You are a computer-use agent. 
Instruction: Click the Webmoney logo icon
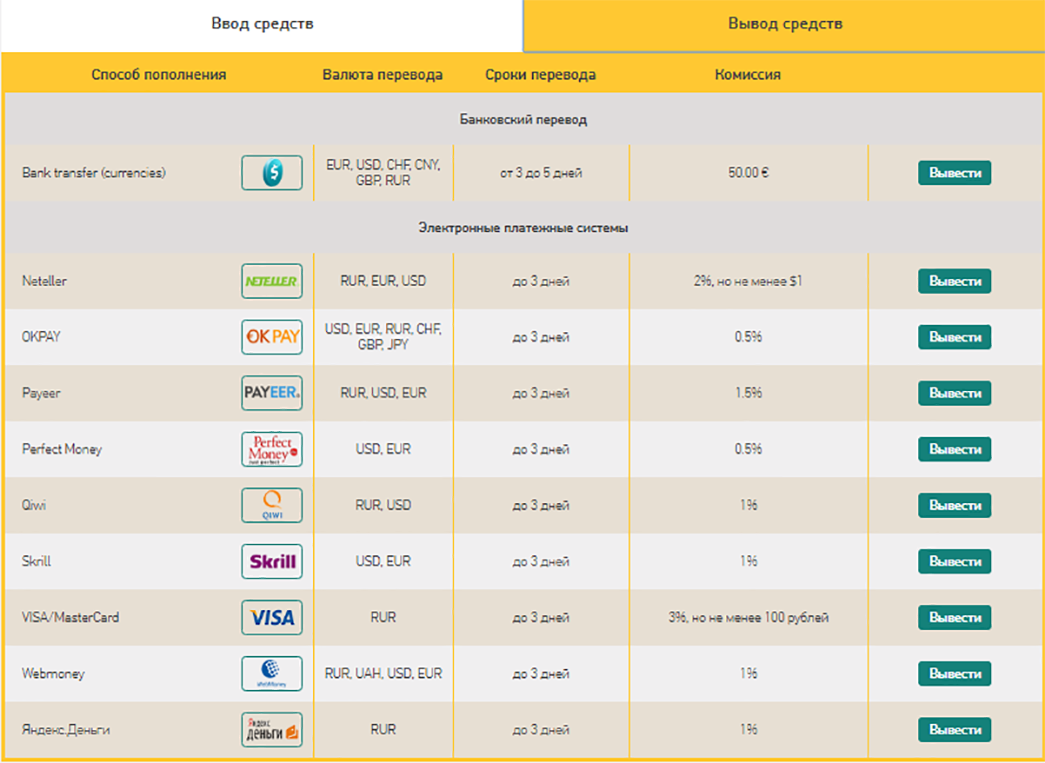[x=272, y=674]
